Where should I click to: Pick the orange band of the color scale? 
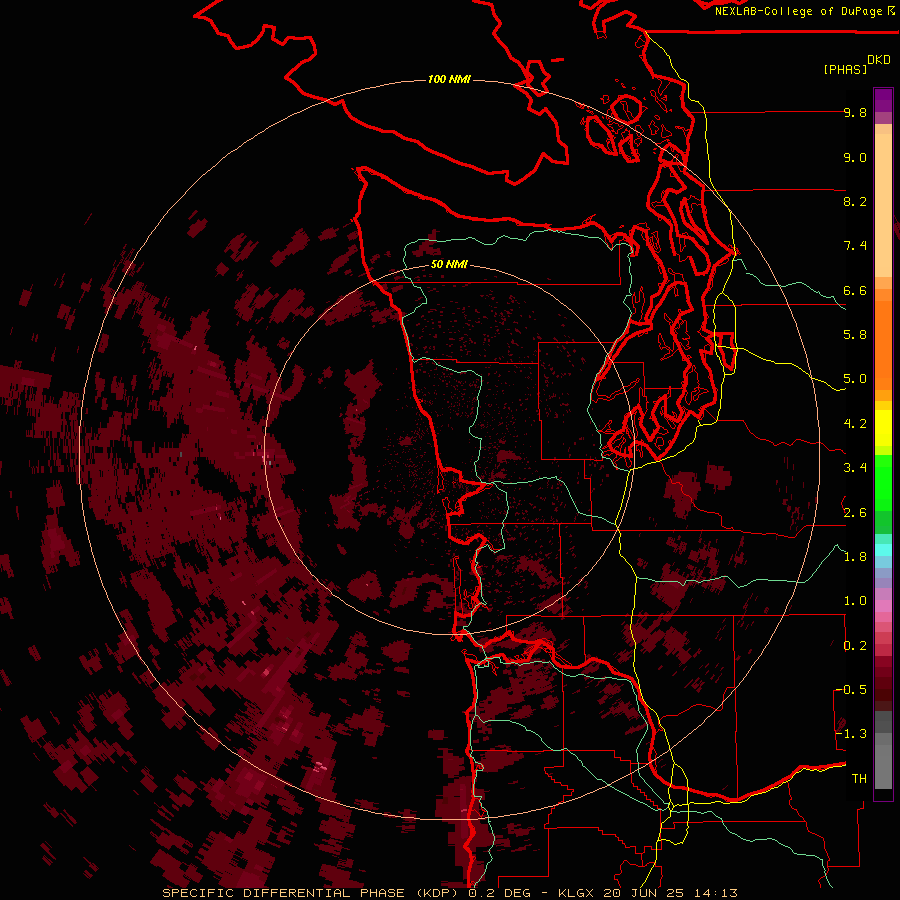[883, 345]
